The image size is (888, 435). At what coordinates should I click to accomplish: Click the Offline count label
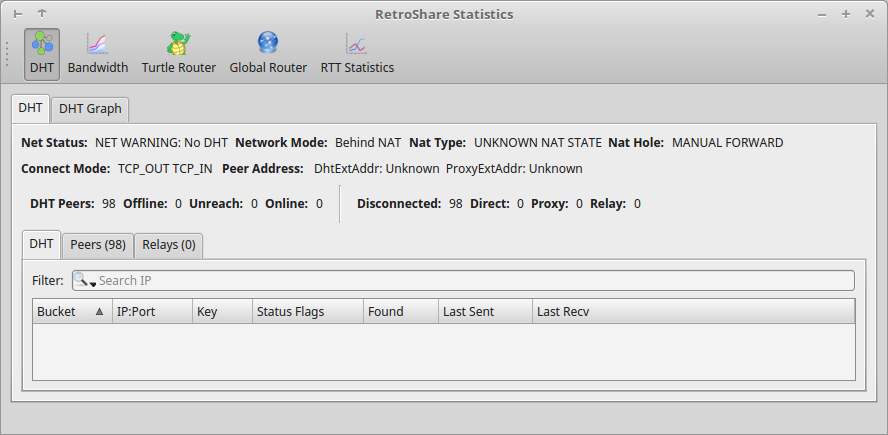click(x=146, y=204)
